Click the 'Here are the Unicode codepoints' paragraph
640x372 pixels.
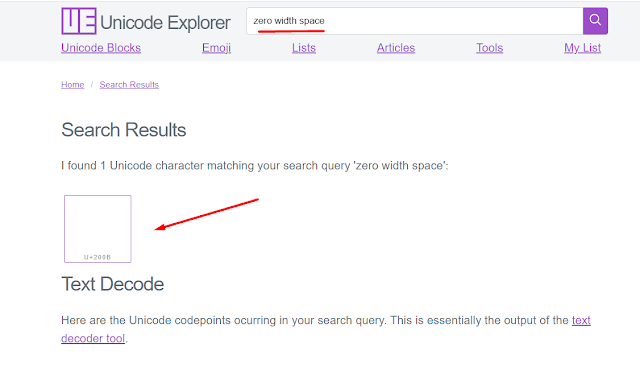tap(326, 329)
